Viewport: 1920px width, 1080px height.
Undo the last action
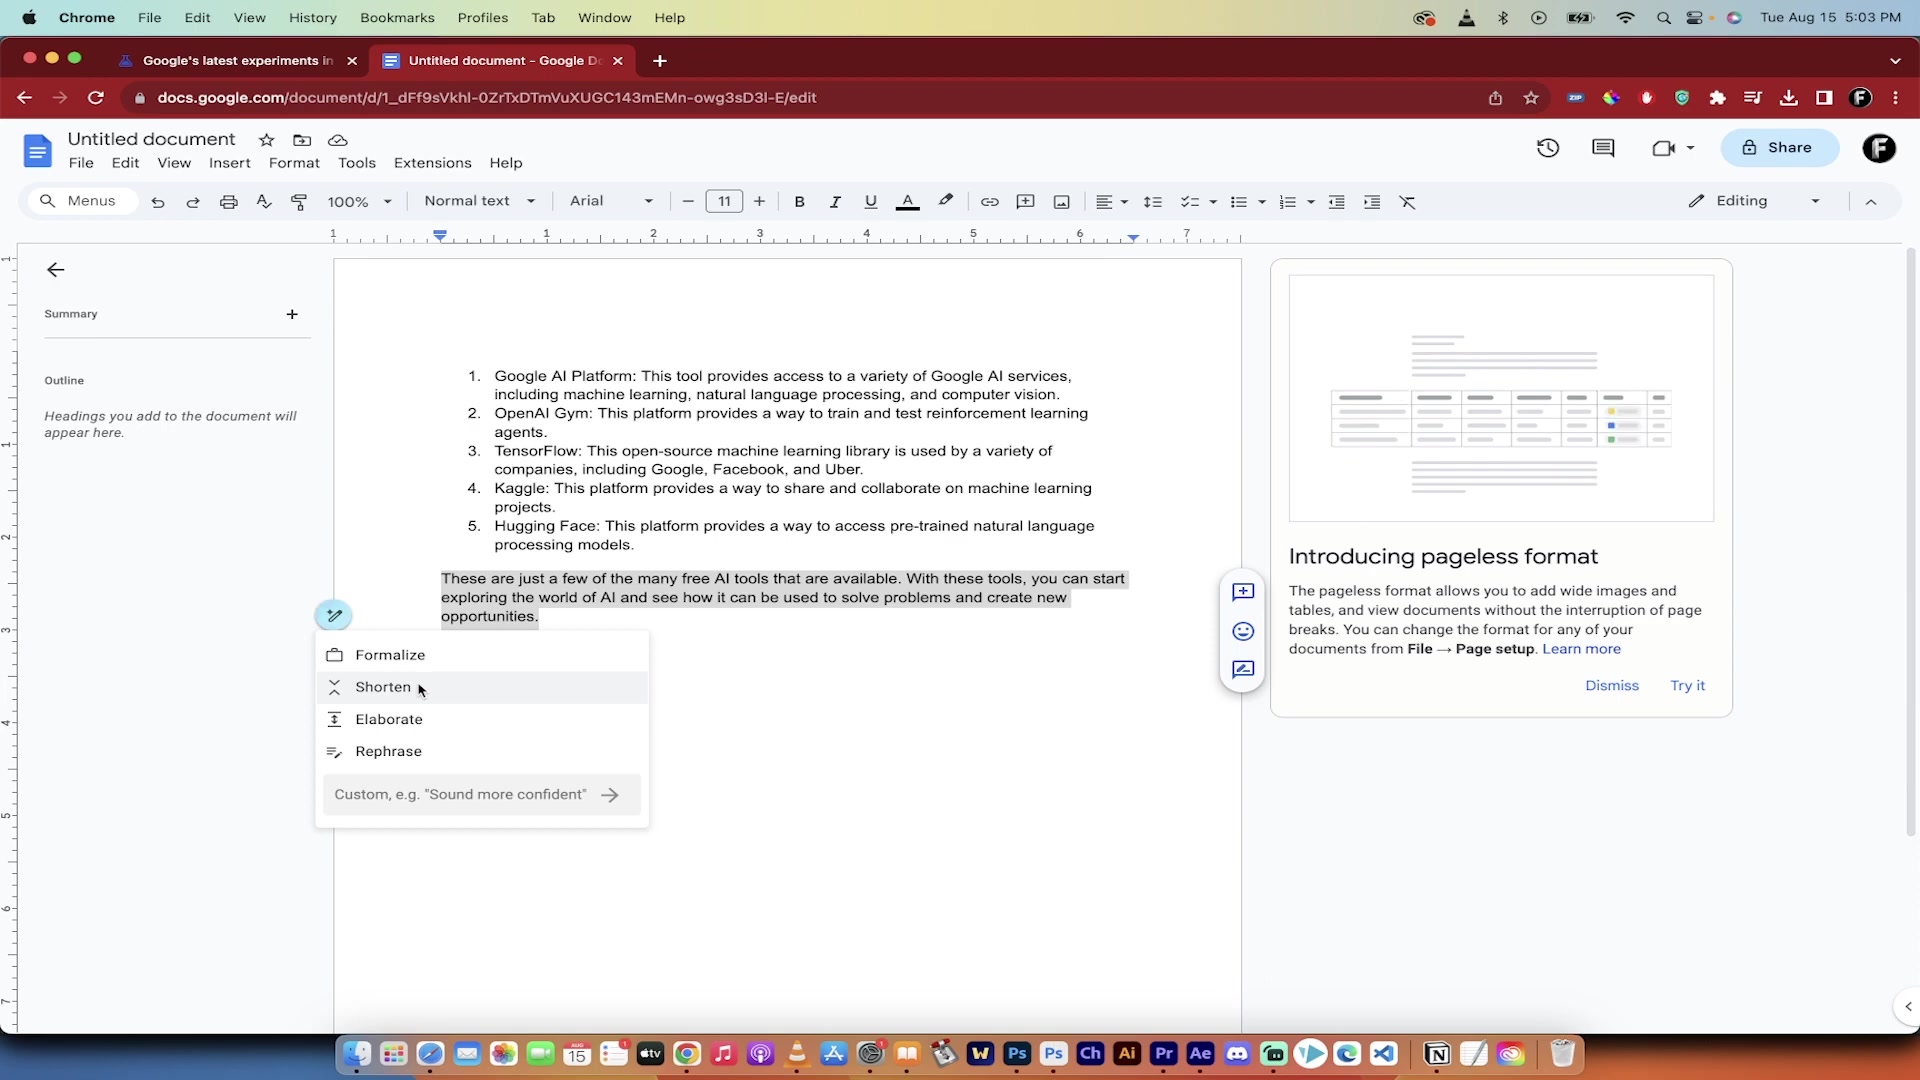[158, 201]
